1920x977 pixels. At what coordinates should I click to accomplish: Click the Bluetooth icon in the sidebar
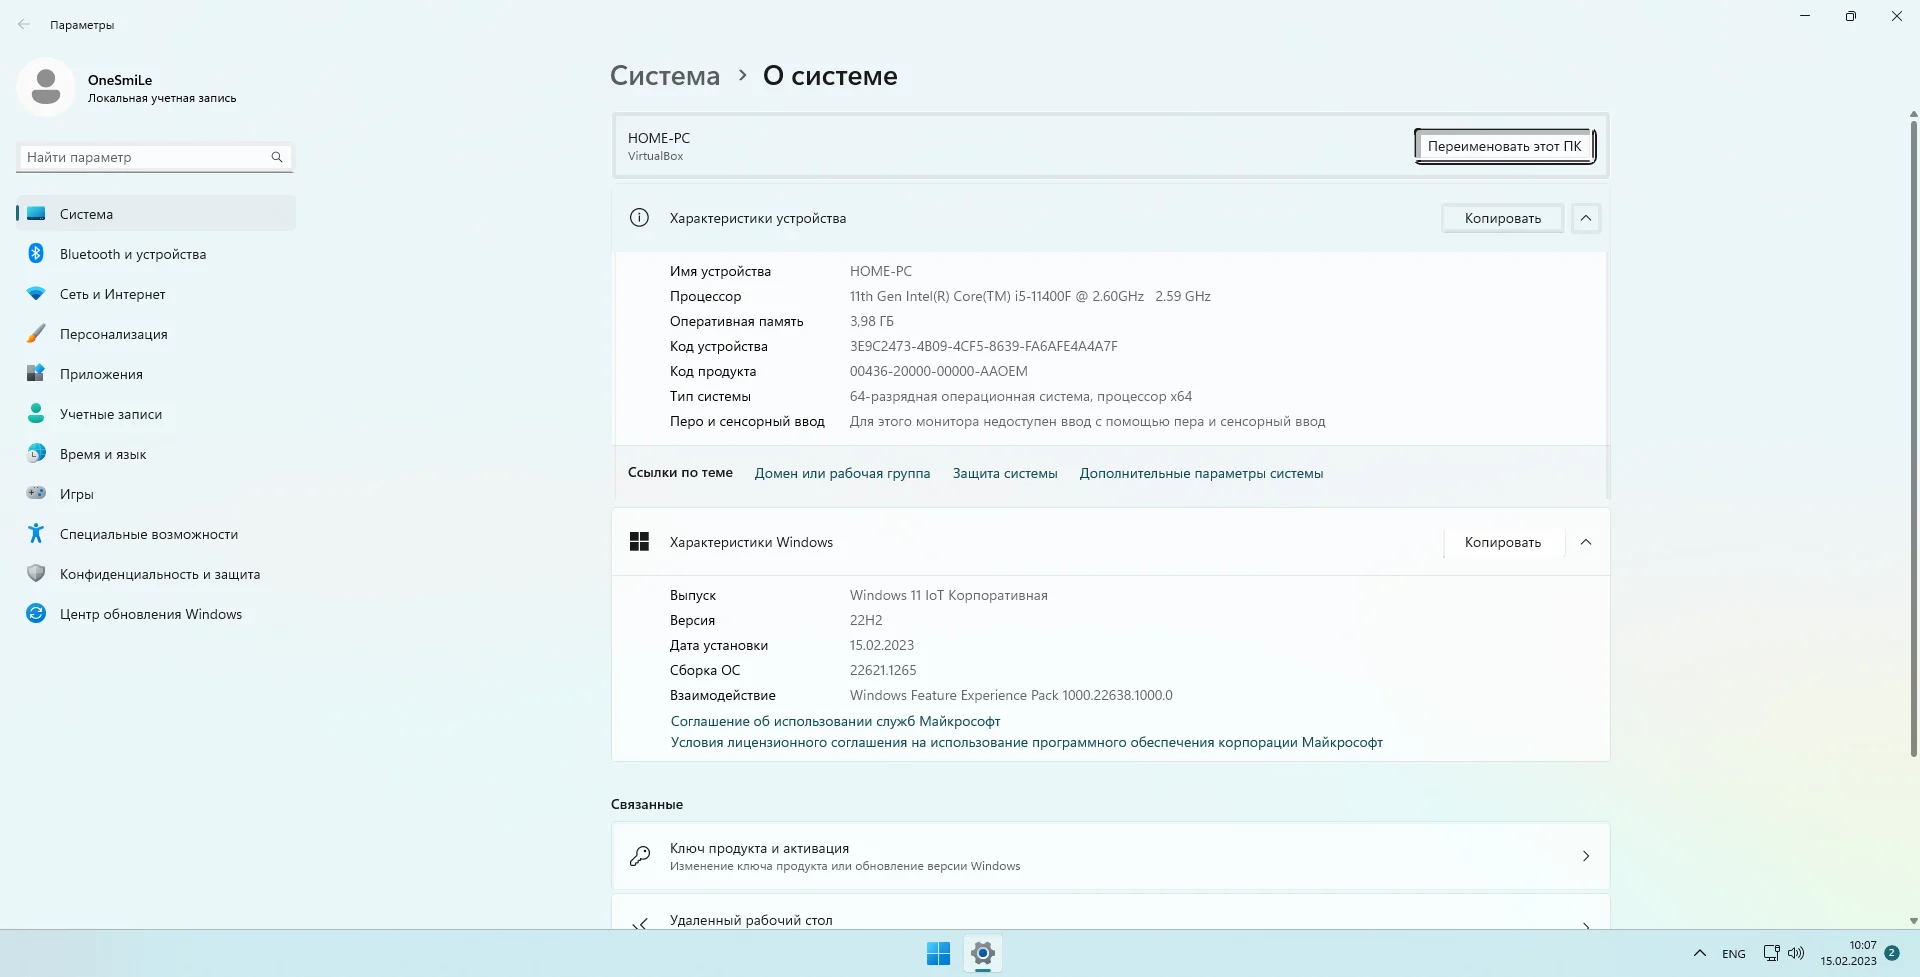36,254
